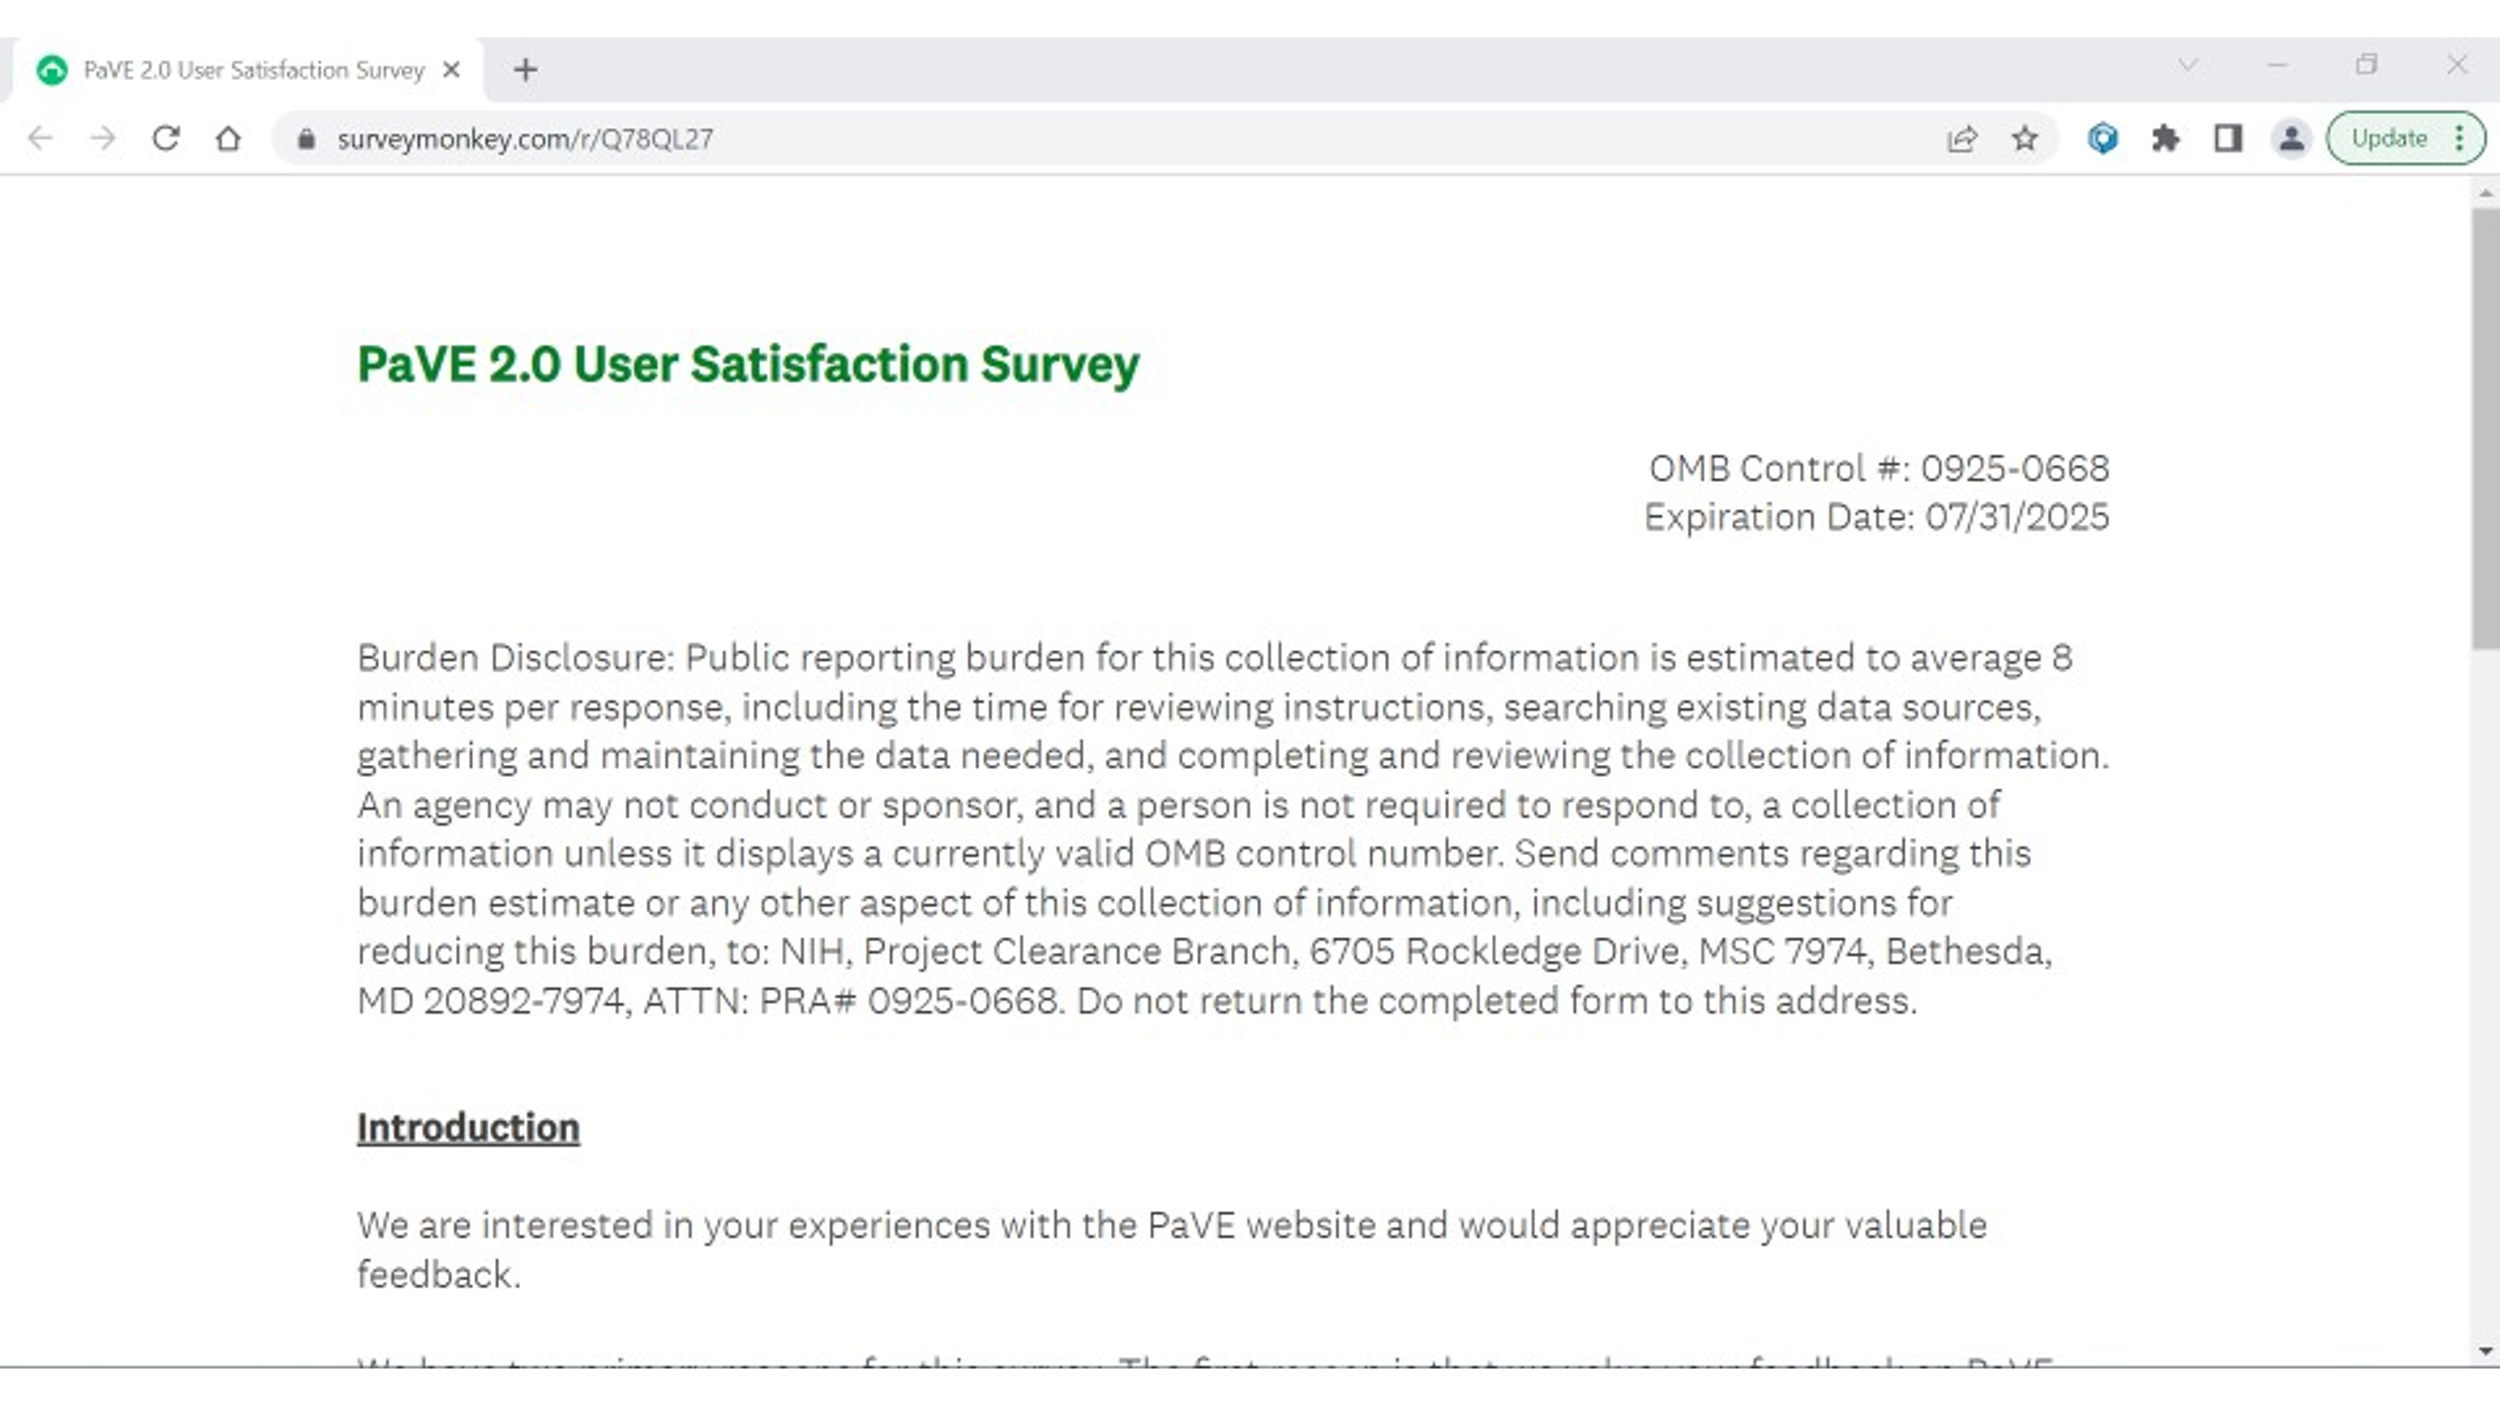Select PaVE 2.0 User Satisfaction Survey tab
Viewport: 2500px width, 1406px height.
coord(252,70)
